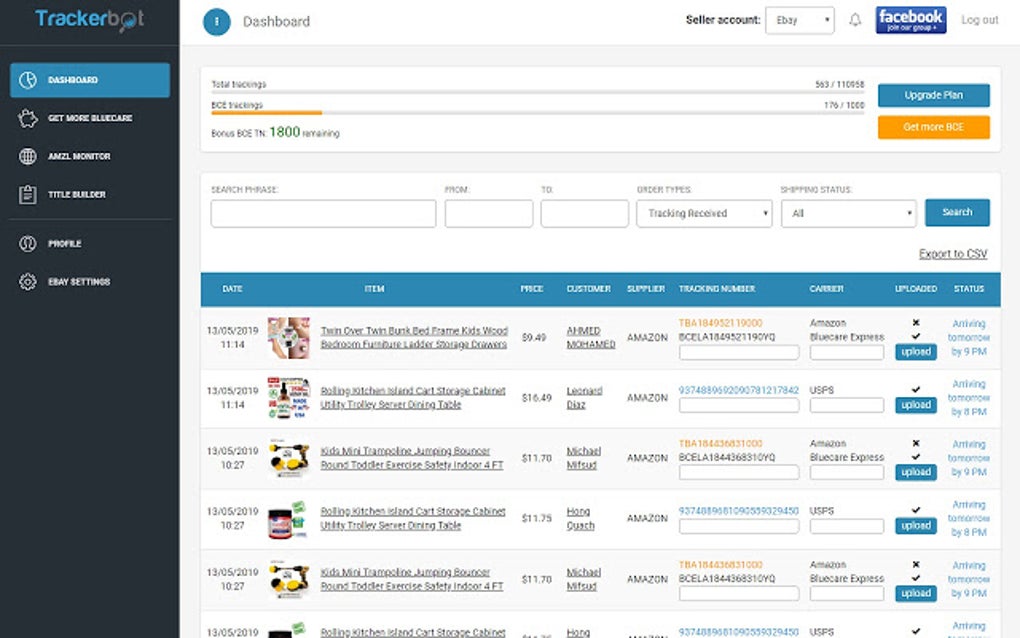1020x638 pixels.
Task: Click the Get more BCE button
Action: coord(933,127)
